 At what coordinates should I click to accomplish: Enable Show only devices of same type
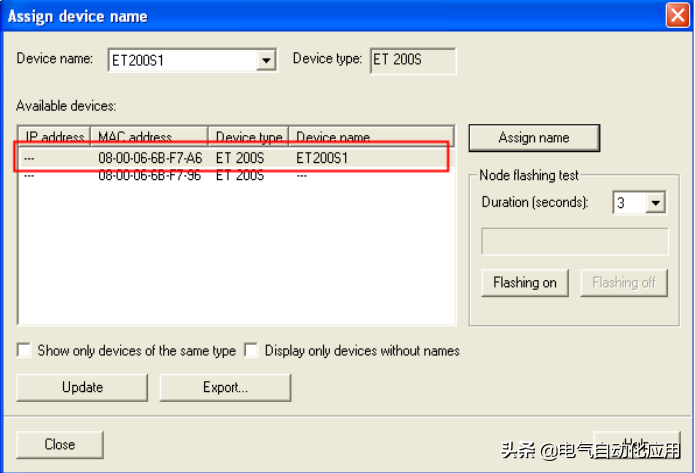(x=24, y=351)
